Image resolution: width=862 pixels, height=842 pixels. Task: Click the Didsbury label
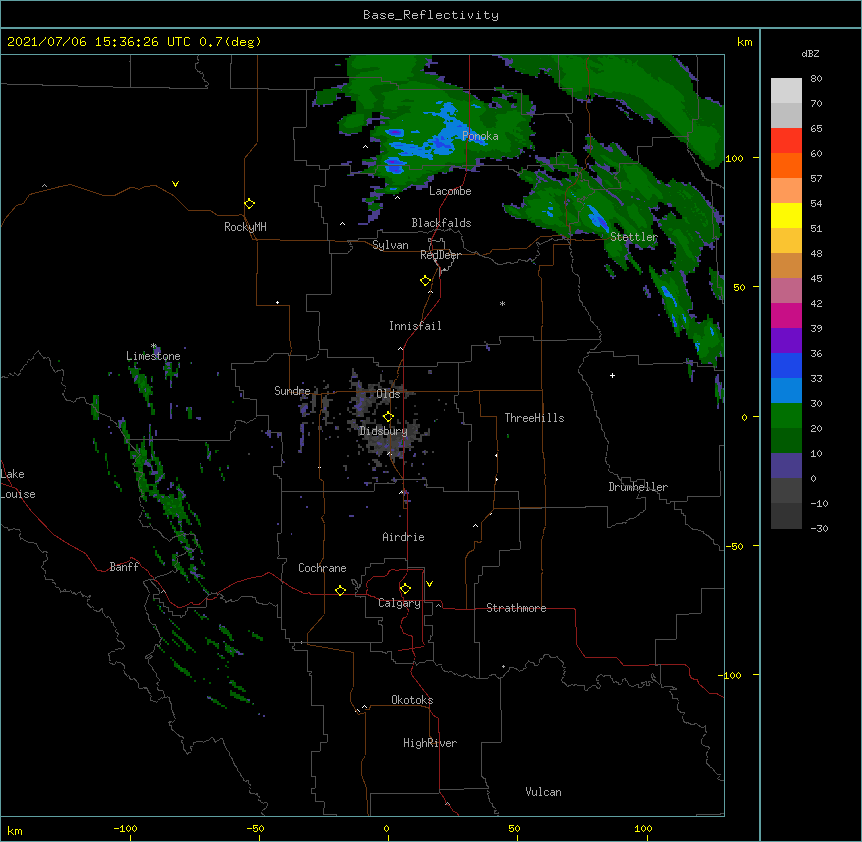click(x=384, y=431)
